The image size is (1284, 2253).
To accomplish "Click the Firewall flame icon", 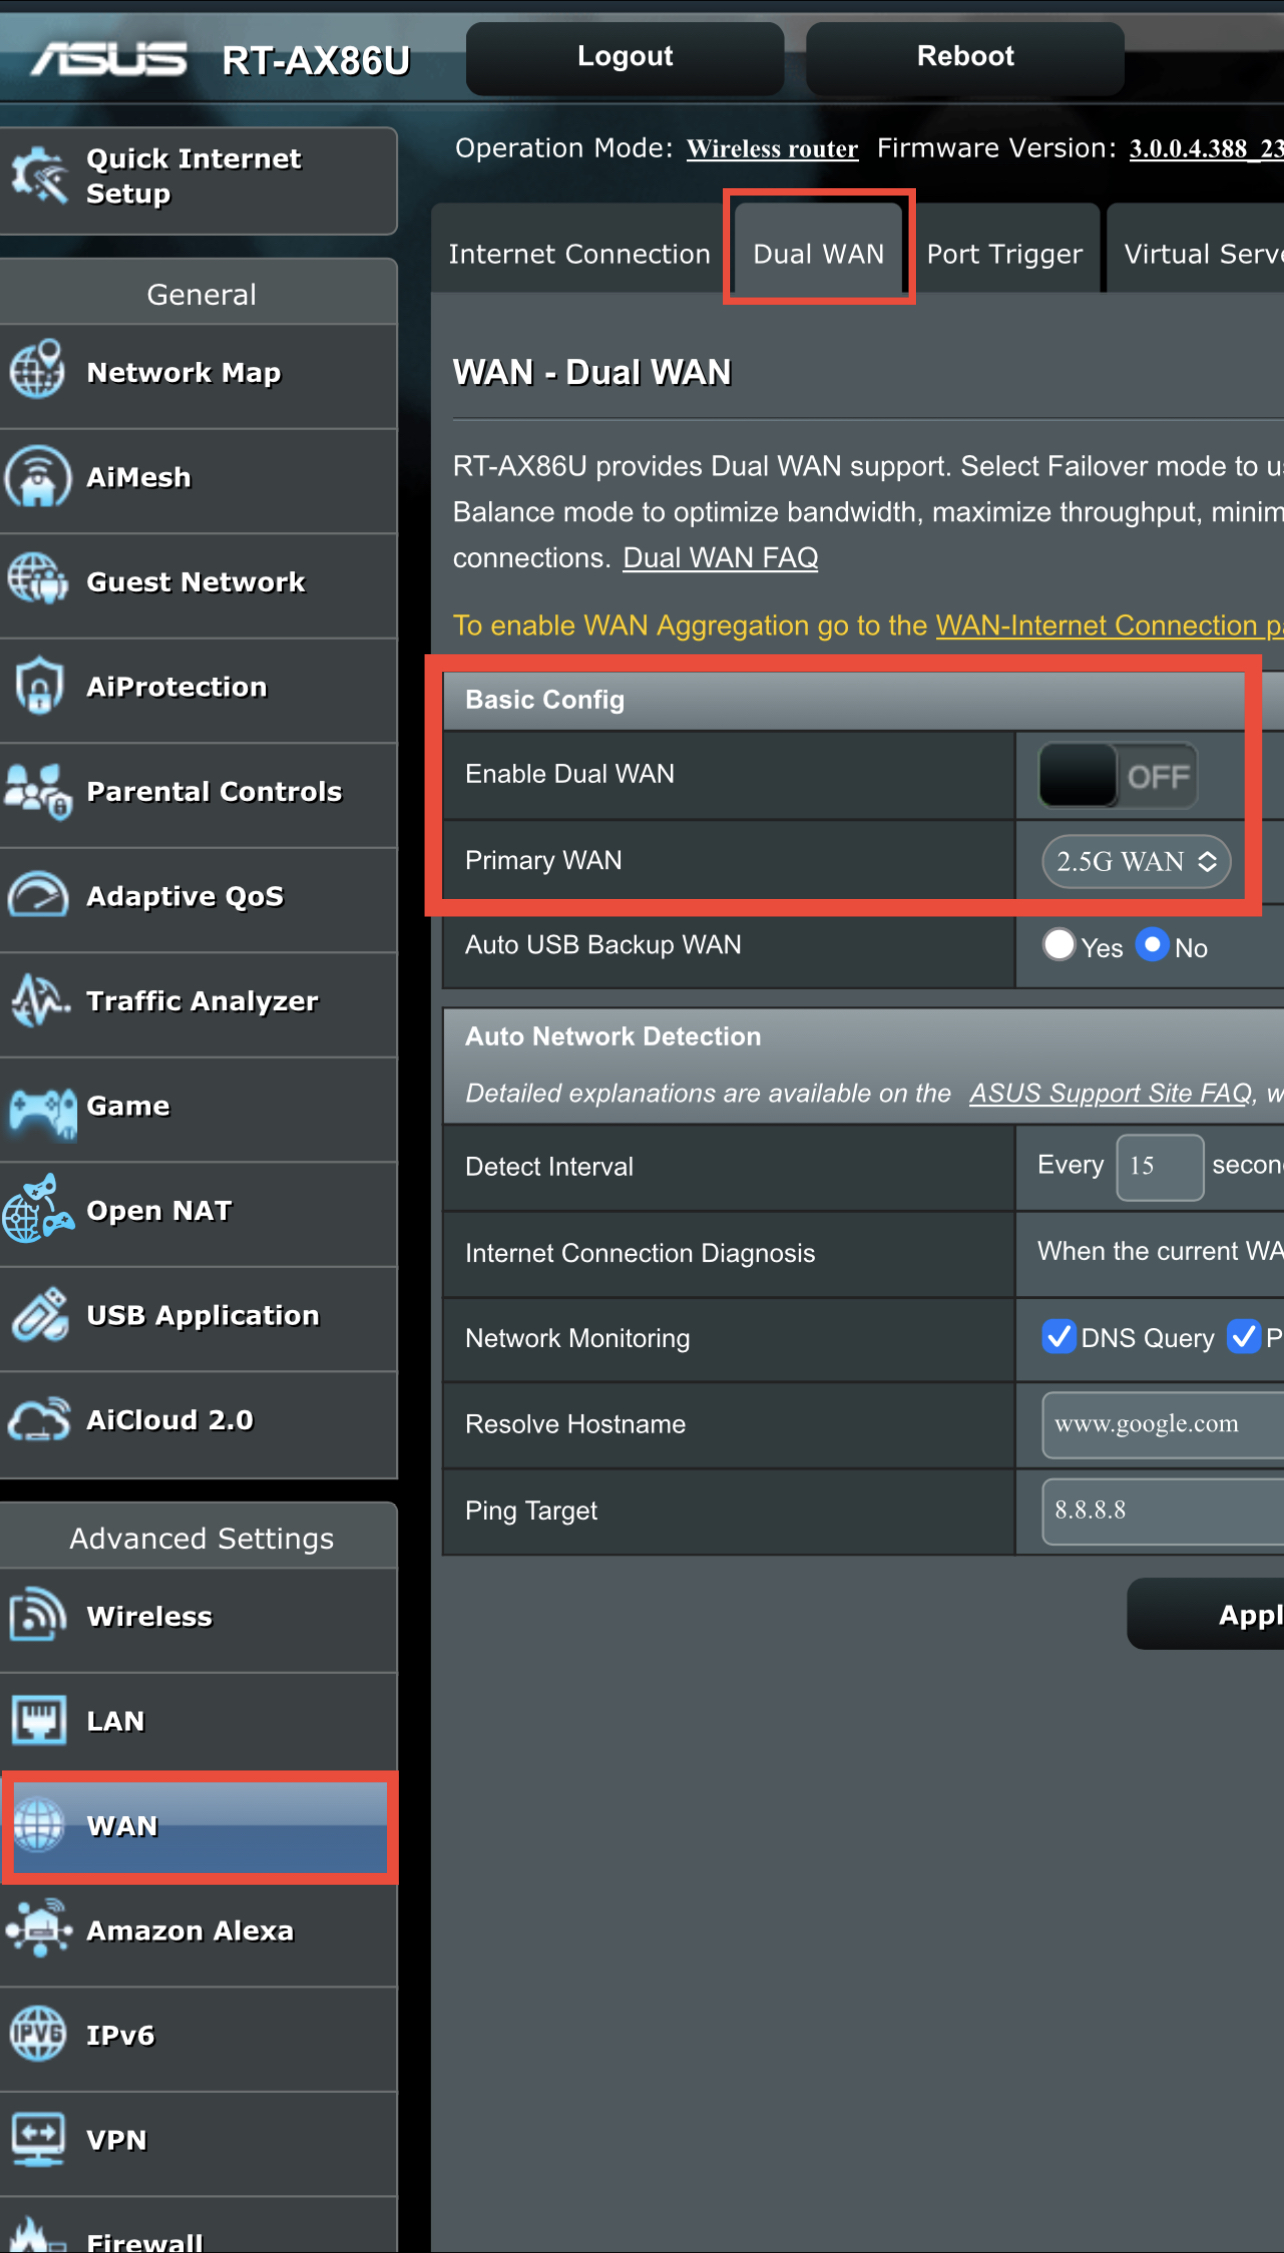I will coord(38,2236).
